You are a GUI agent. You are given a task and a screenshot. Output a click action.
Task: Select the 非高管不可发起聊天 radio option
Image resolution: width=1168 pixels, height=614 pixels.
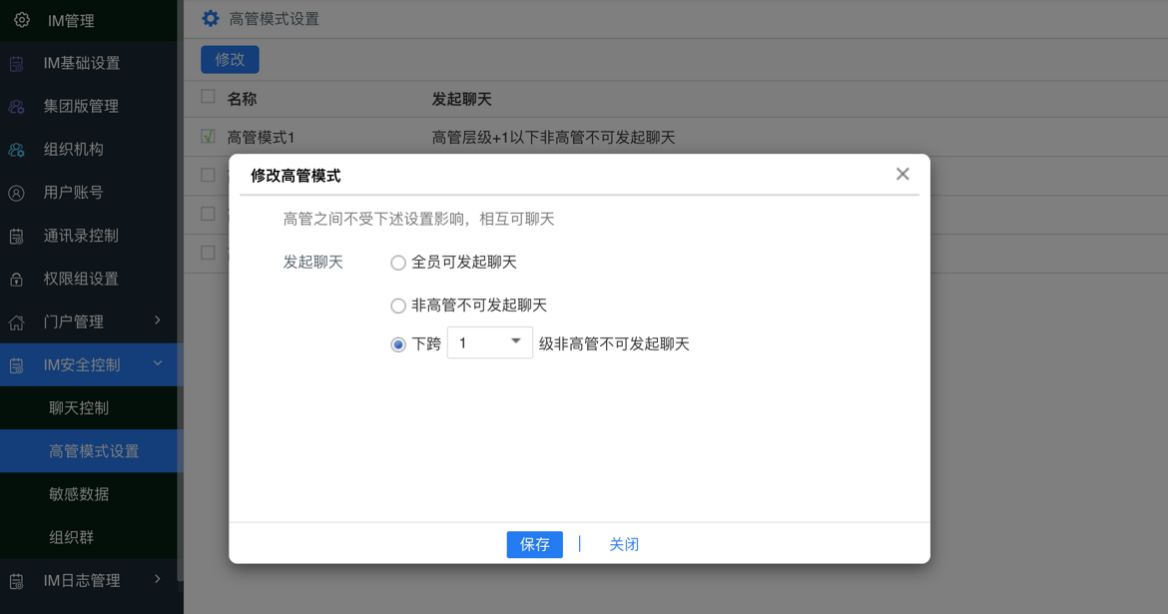pos(399,306)
